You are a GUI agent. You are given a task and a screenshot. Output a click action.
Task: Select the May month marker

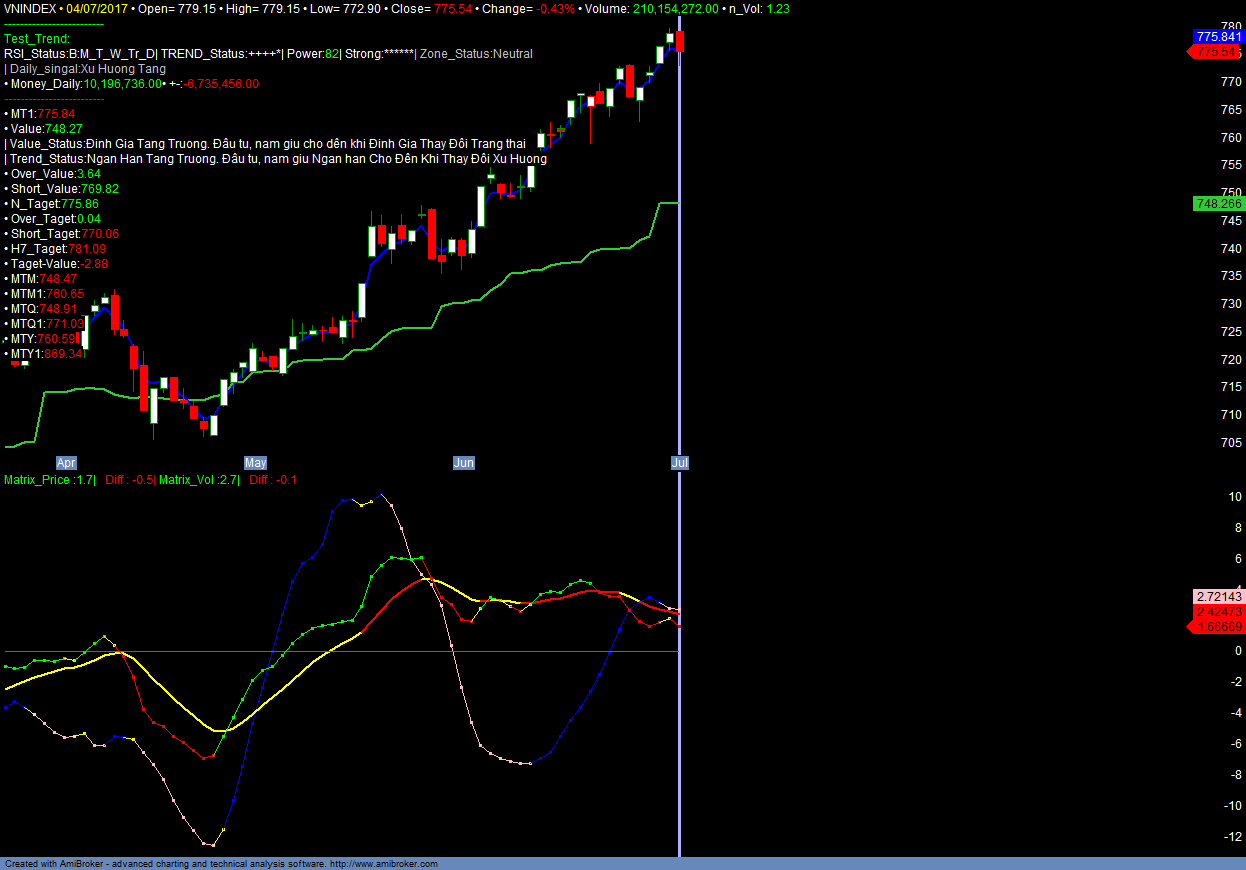tap(256, 463)
